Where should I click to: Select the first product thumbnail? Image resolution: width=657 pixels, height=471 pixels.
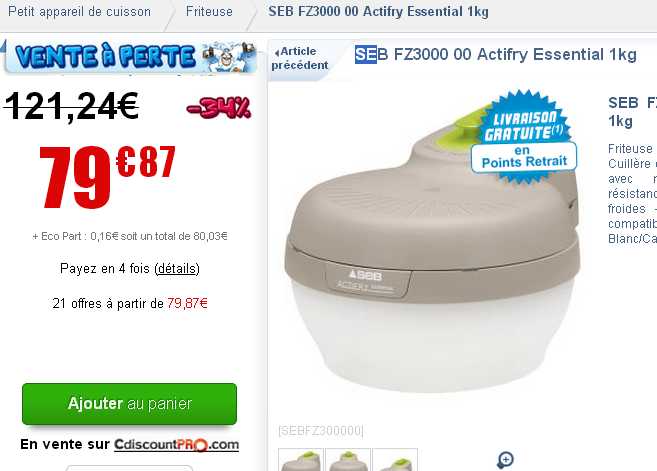point(301,460)
